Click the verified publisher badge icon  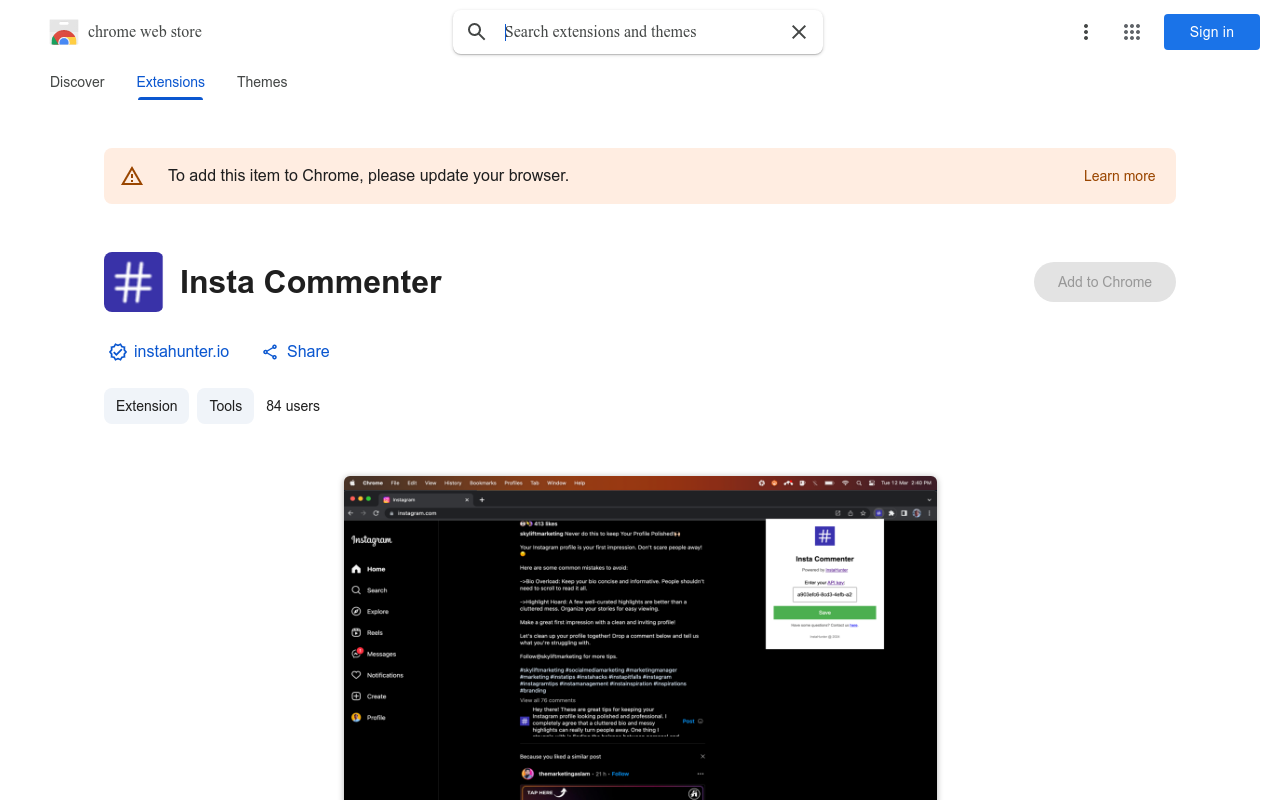(x=118, y=352)
